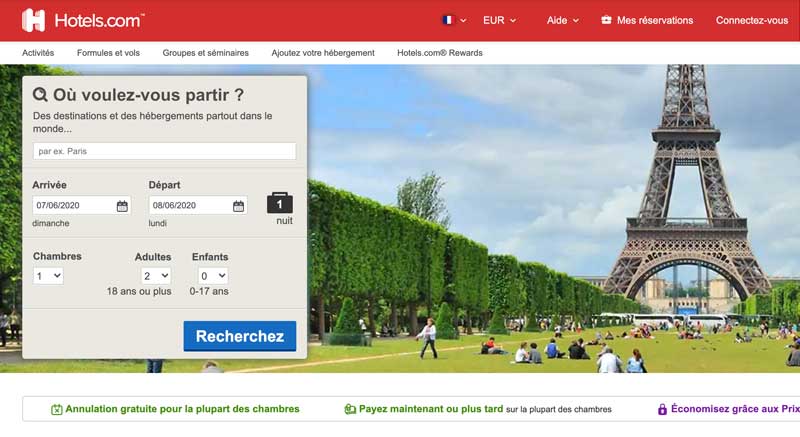This screenshot has height=437, width=800.
Task: Click the 'Arrivée' label
Action: point(49,185)
